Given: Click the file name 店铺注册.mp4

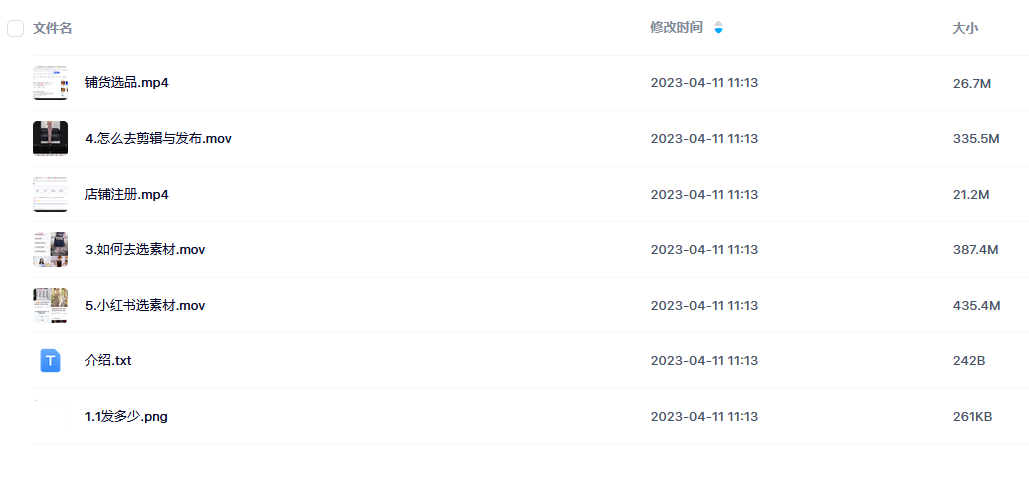Looking at the screenshot, I should tap(127, 194).
